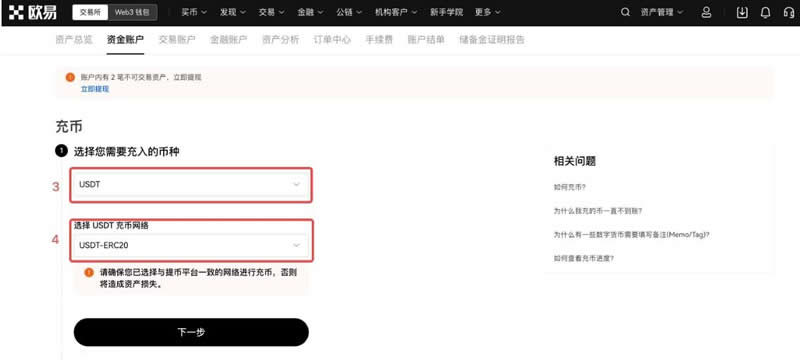Click the OKX 欧易 logo

click(33, 12)
